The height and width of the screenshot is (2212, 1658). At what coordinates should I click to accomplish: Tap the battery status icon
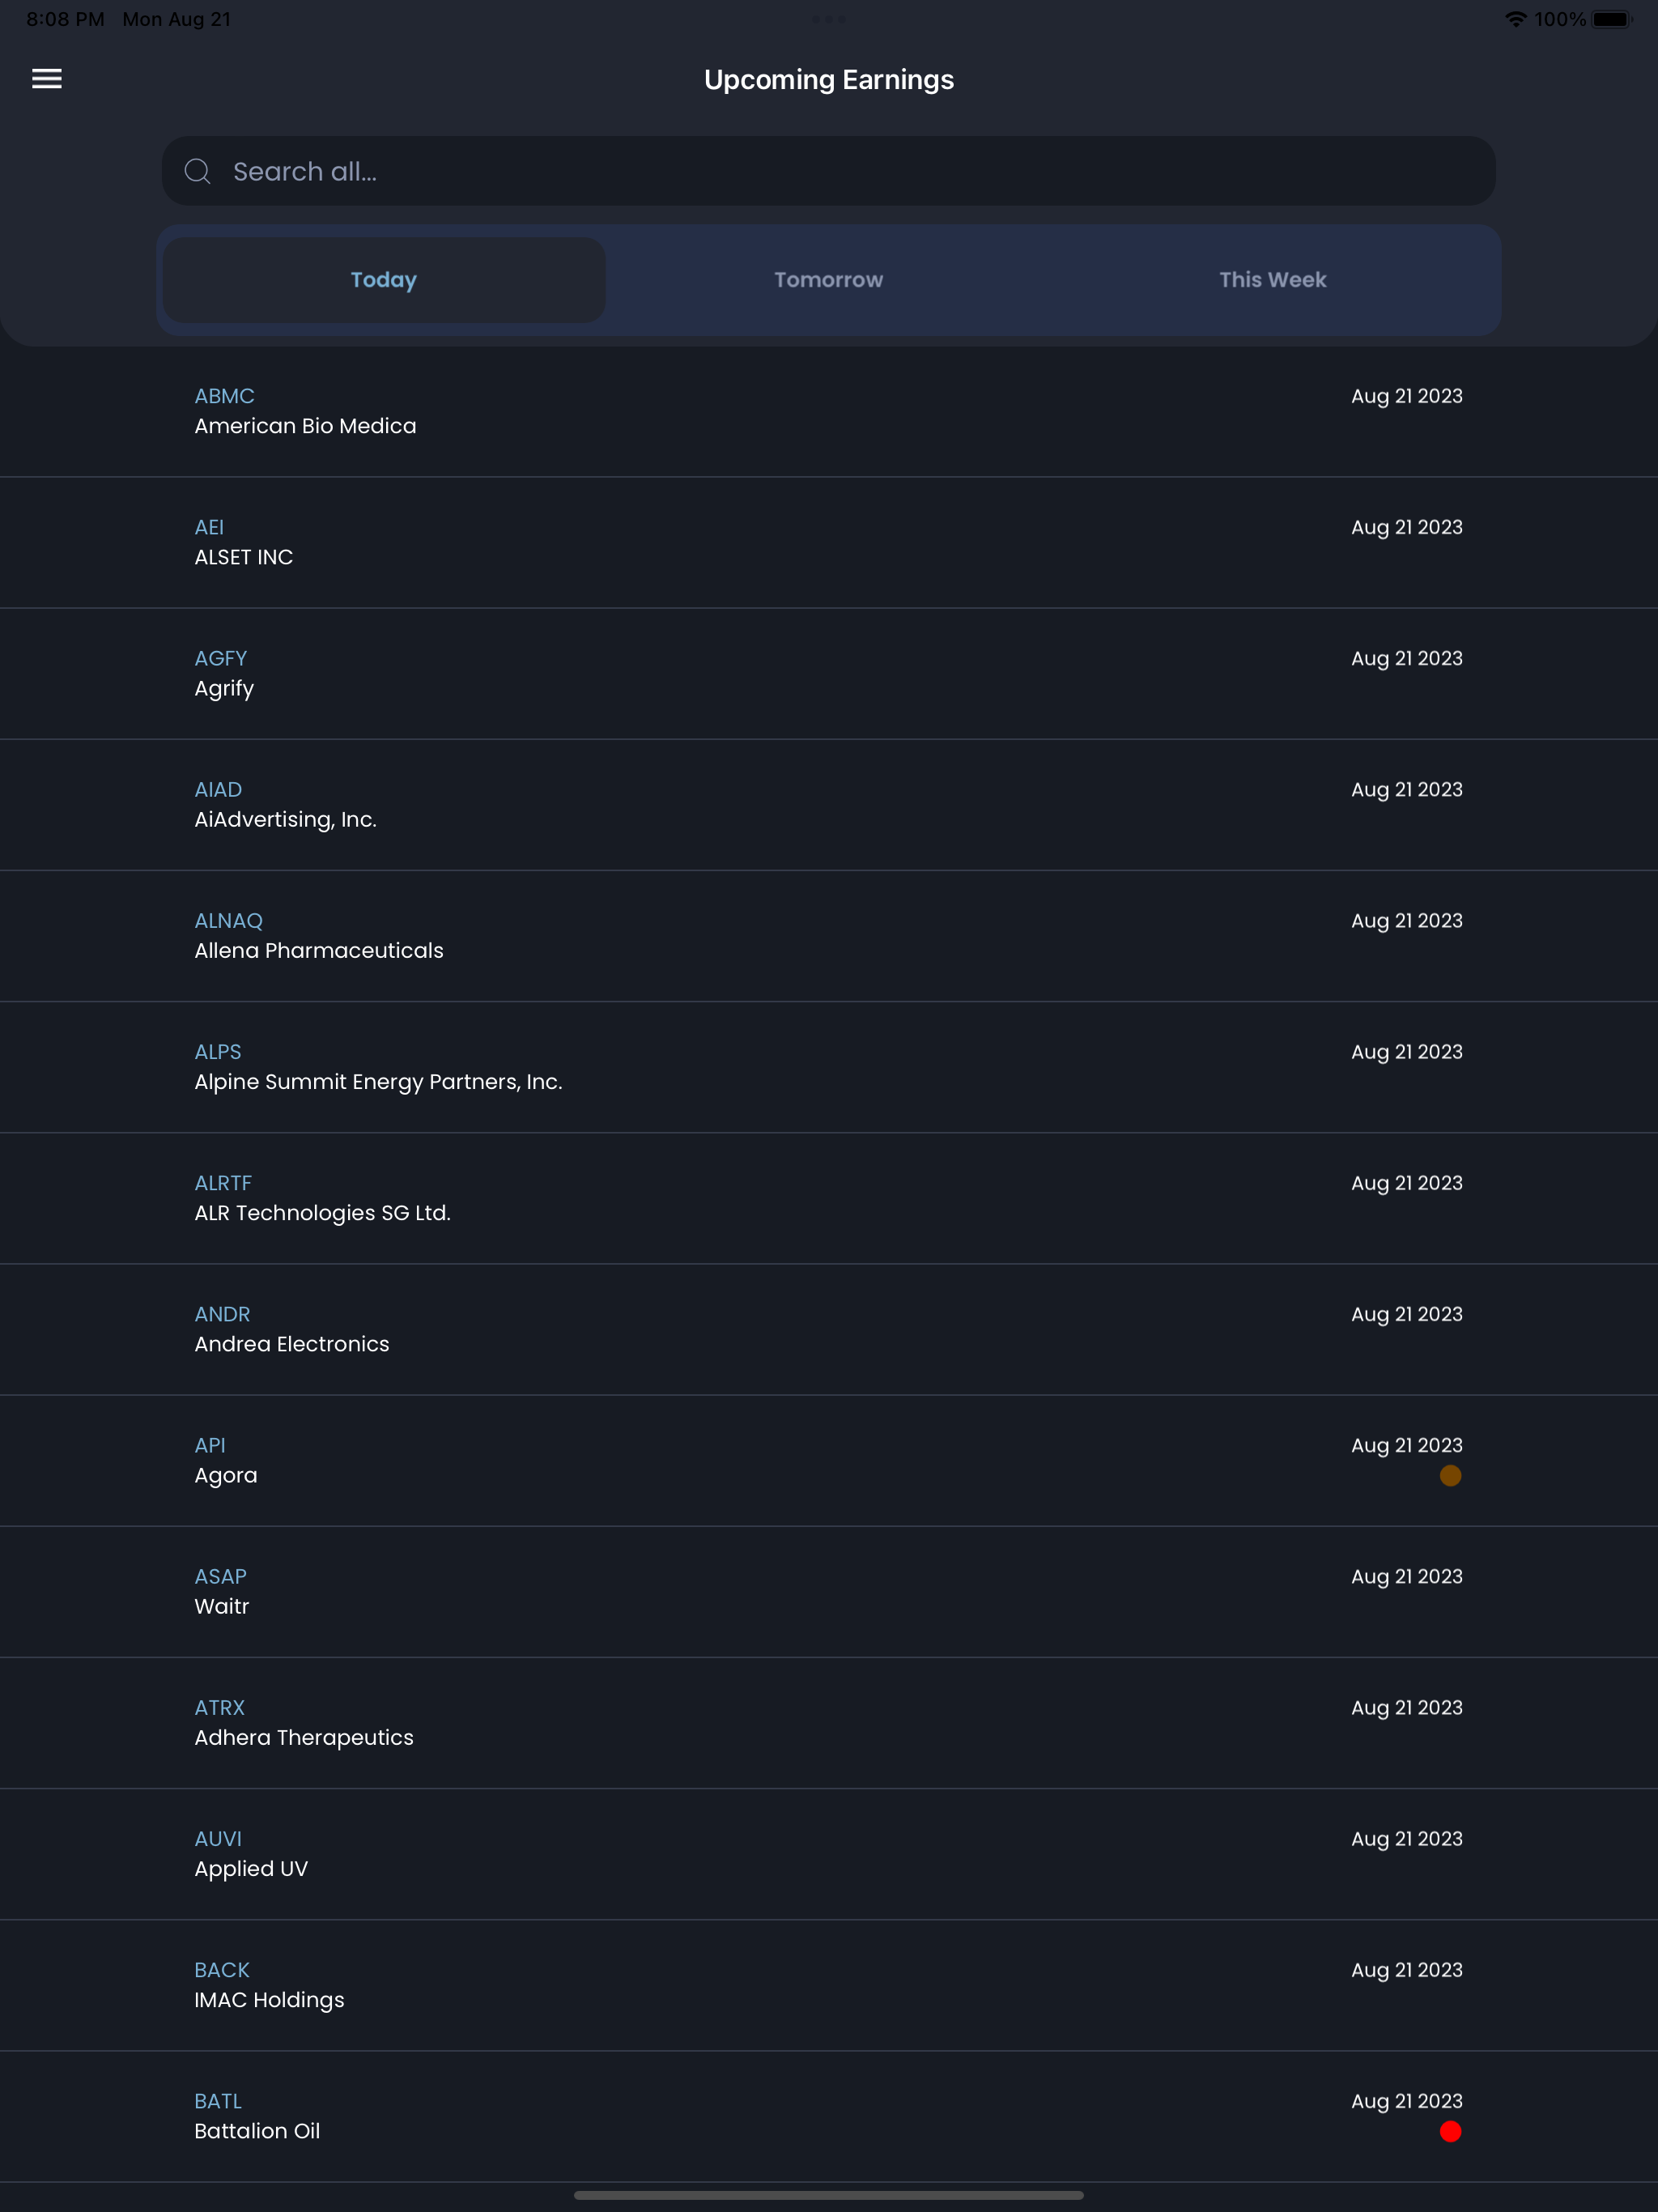(x=1612, y=19)
